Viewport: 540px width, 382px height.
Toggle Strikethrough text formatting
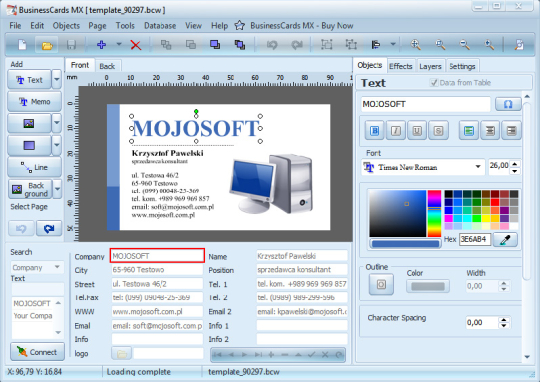pyautogui.click(x=438, y=131)
